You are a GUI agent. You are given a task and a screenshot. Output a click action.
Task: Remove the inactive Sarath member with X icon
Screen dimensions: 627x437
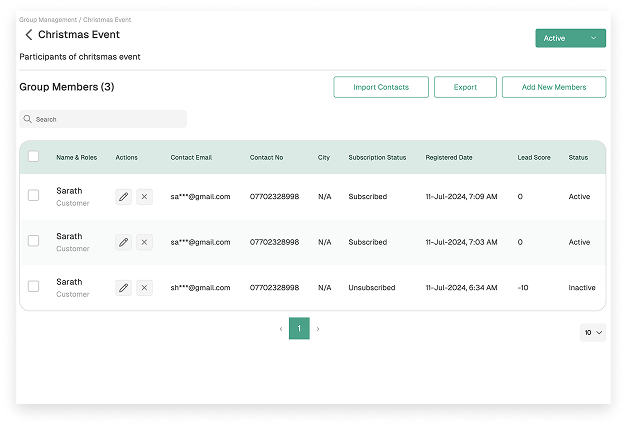144,288
